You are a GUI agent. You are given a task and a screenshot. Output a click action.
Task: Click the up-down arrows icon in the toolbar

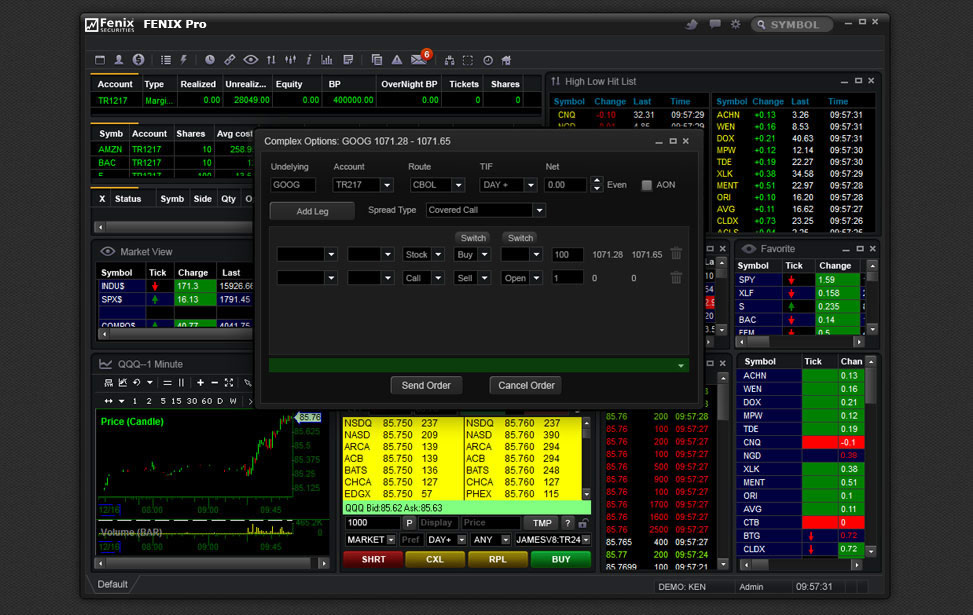pos(271,60)
